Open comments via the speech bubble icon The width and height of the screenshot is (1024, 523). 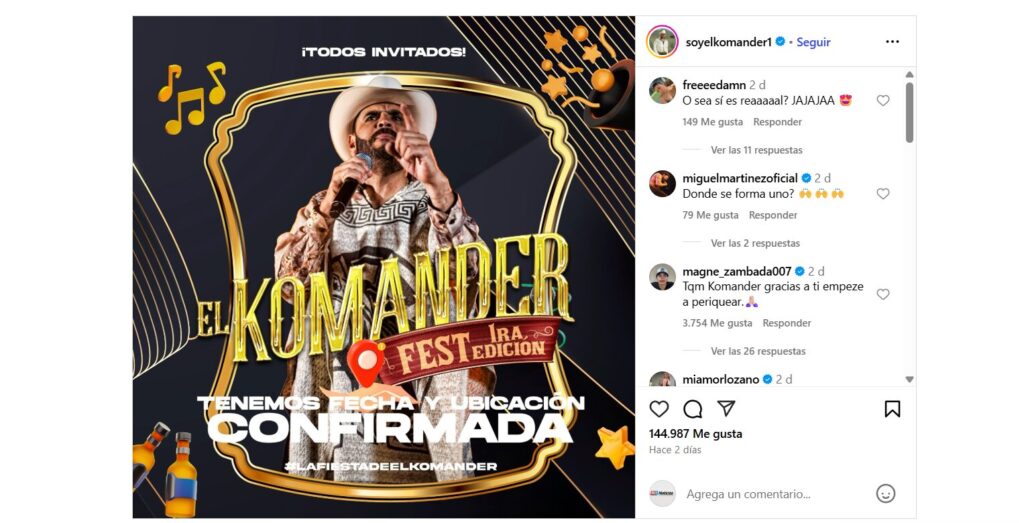[x=692, y=409]
